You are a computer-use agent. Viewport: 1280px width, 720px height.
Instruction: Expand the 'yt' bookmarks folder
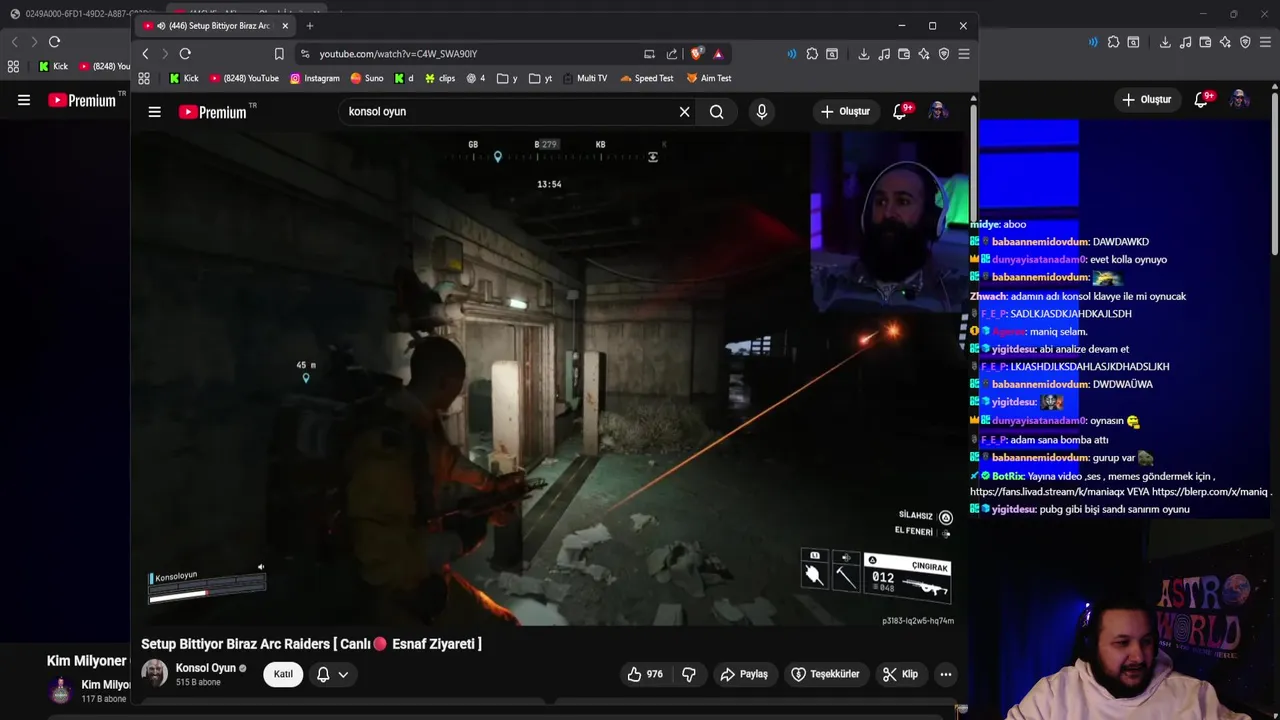541,78
